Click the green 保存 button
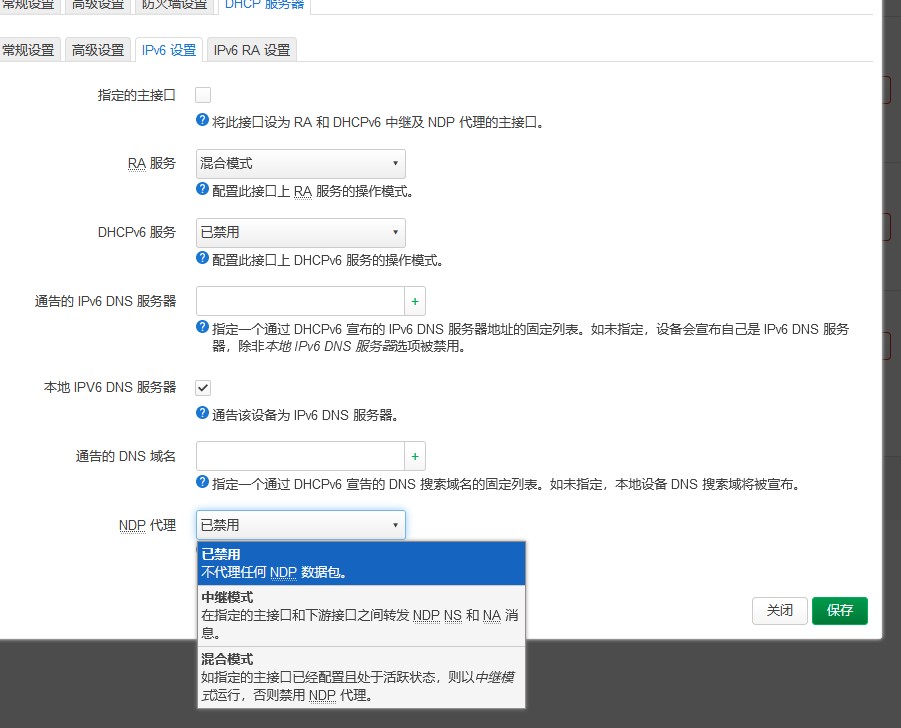Viewport: 901px width, 728px height. (x=840, y=610)
